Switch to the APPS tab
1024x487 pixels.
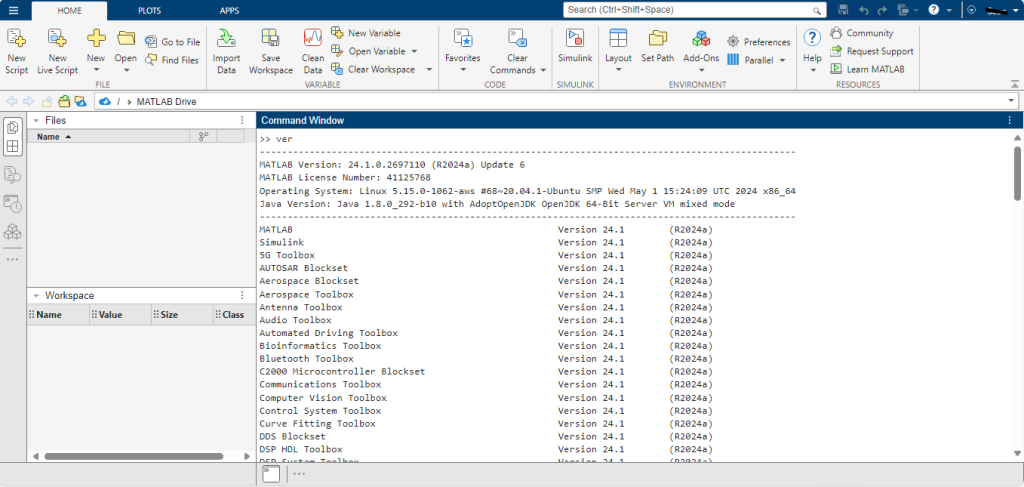coord(229,10)
